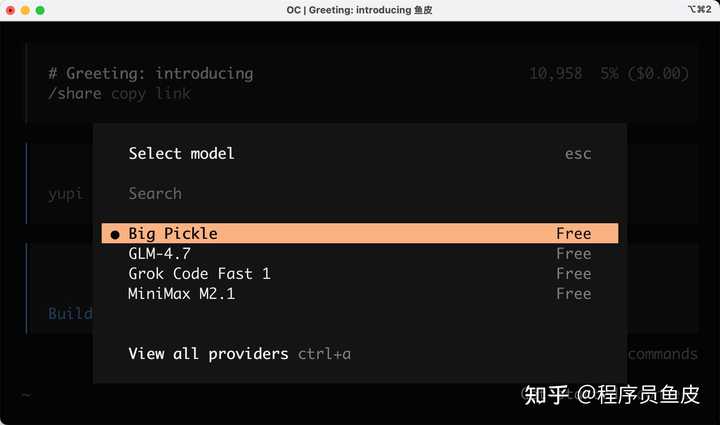Open View all providers
The image size is (720, 425).
click(208, 353)
